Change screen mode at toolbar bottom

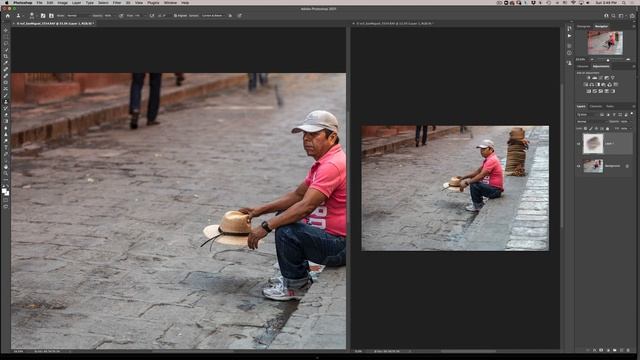(x=6, y=207)
